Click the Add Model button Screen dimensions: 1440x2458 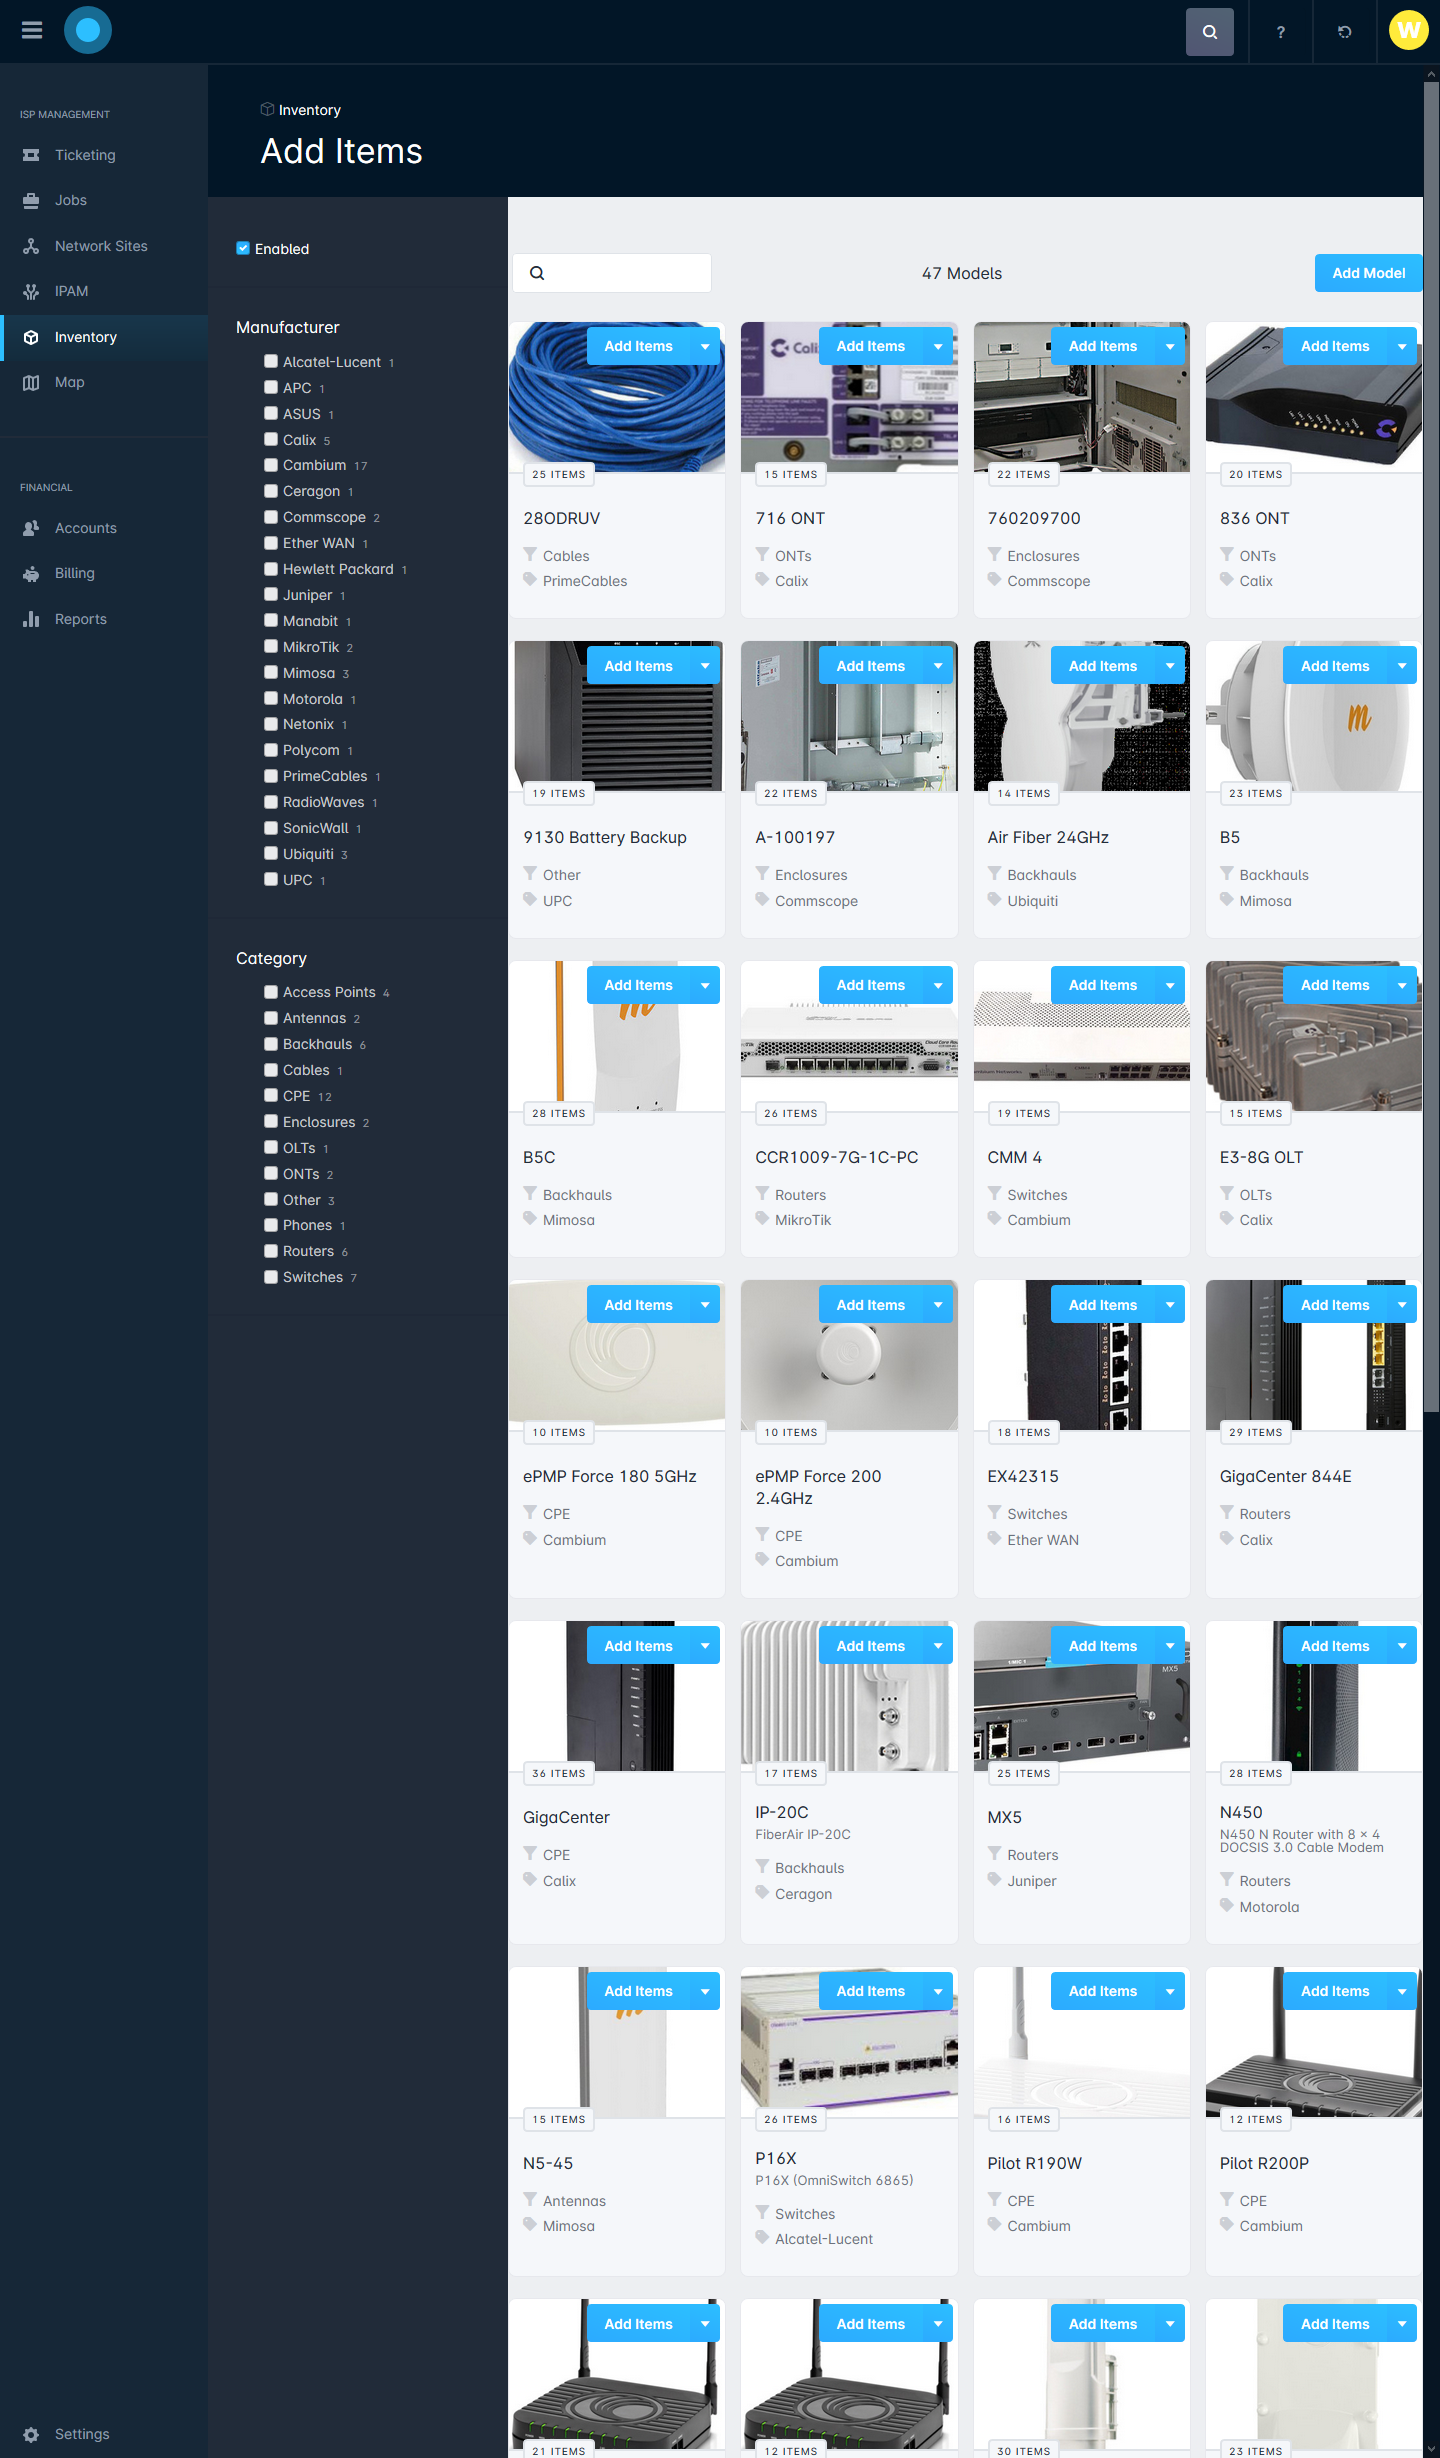click(x=1368, y=273)
